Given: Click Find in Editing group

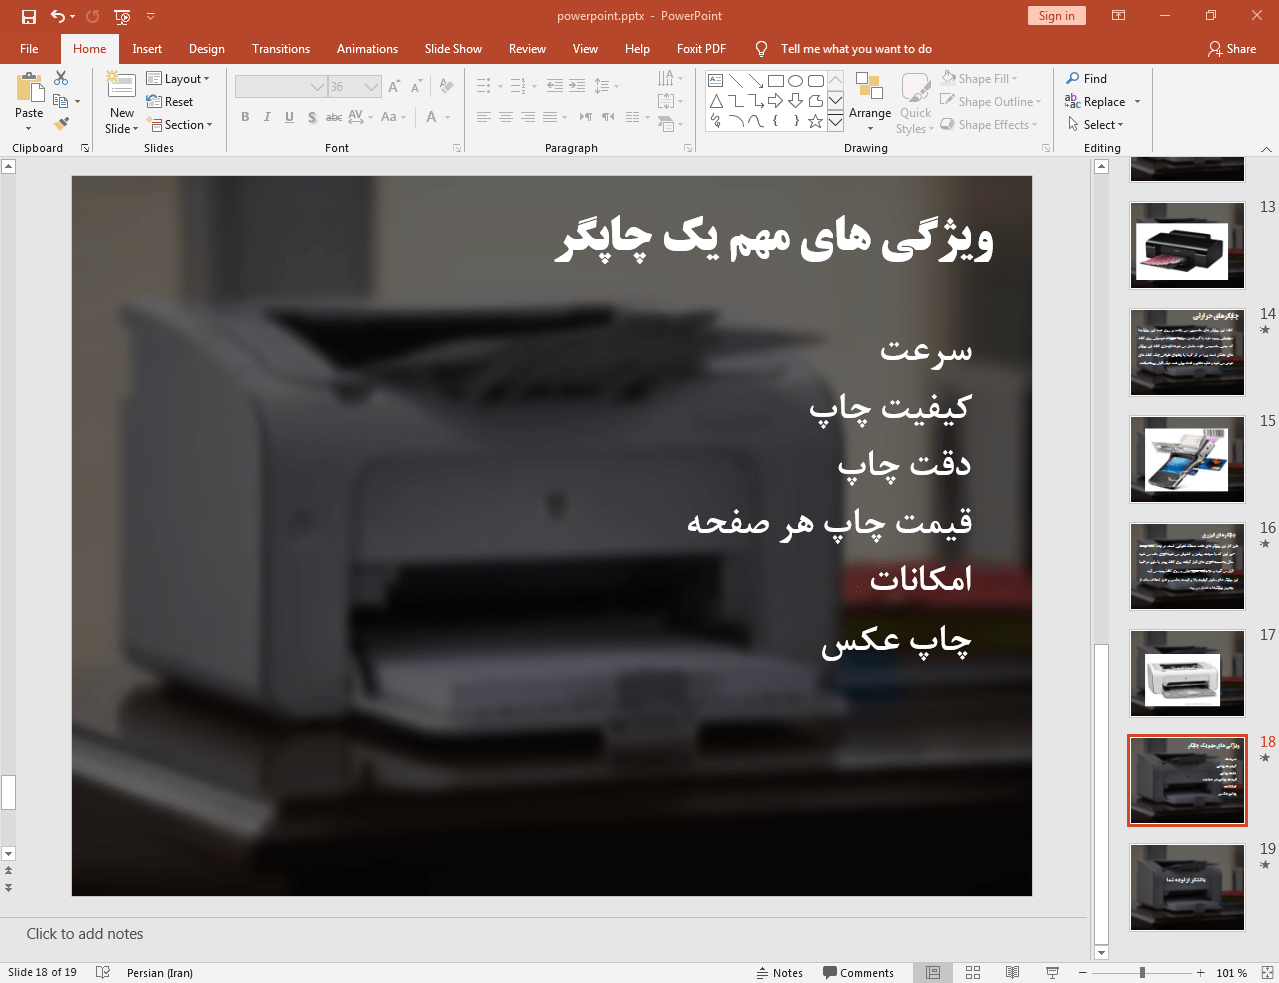Looking at the screenshot, I should 1087,79.
